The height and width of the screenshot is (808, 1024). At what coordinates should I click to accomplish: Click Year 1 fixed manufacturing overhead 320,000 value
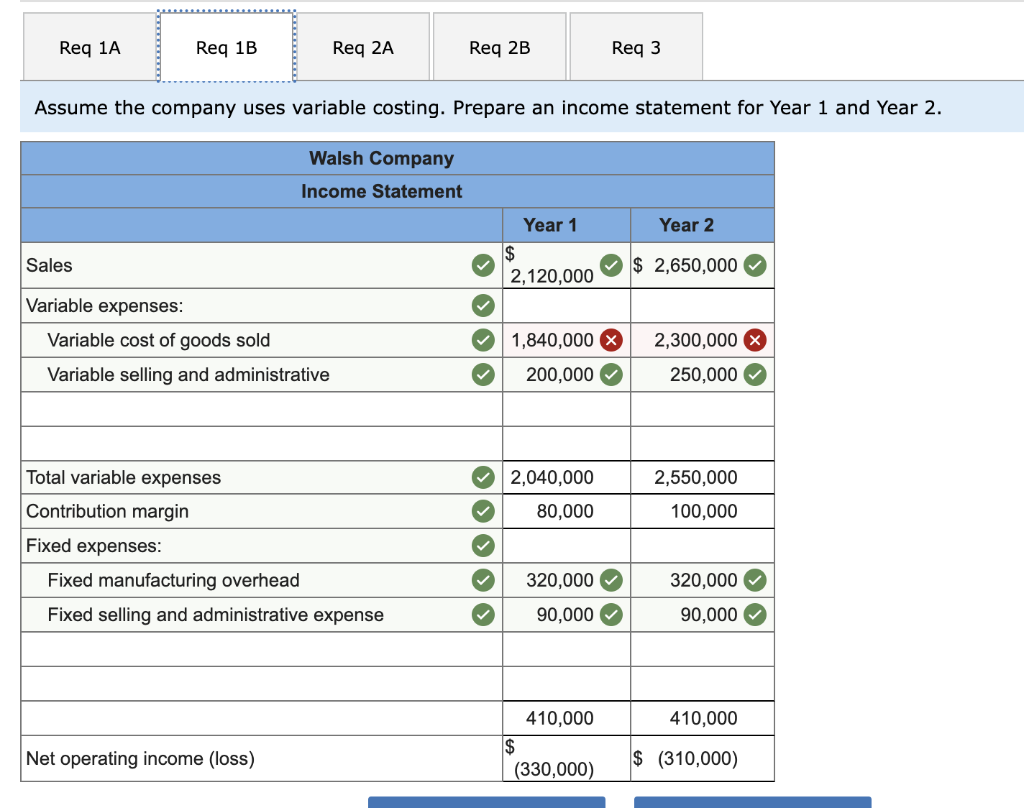560,580
